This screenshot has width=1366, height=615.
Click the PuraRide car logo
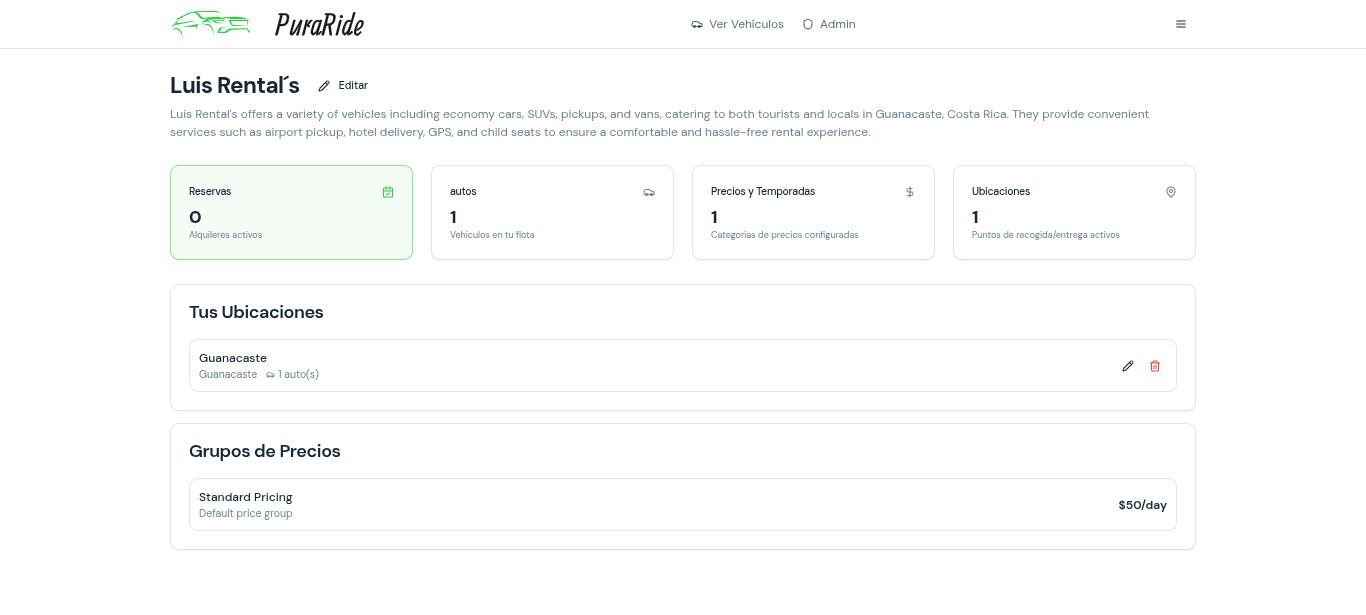click(x=211, y=23)
